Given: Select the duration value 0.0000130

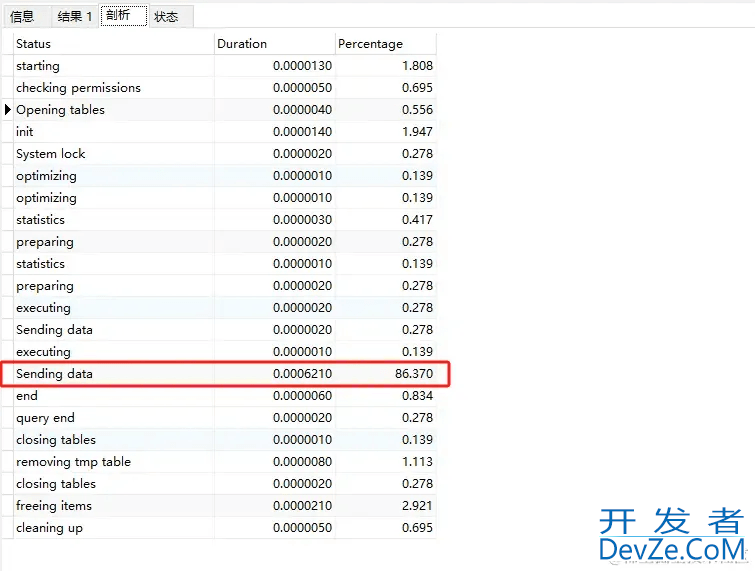Looking at the screenshot, I should click(x=302, y=65).
